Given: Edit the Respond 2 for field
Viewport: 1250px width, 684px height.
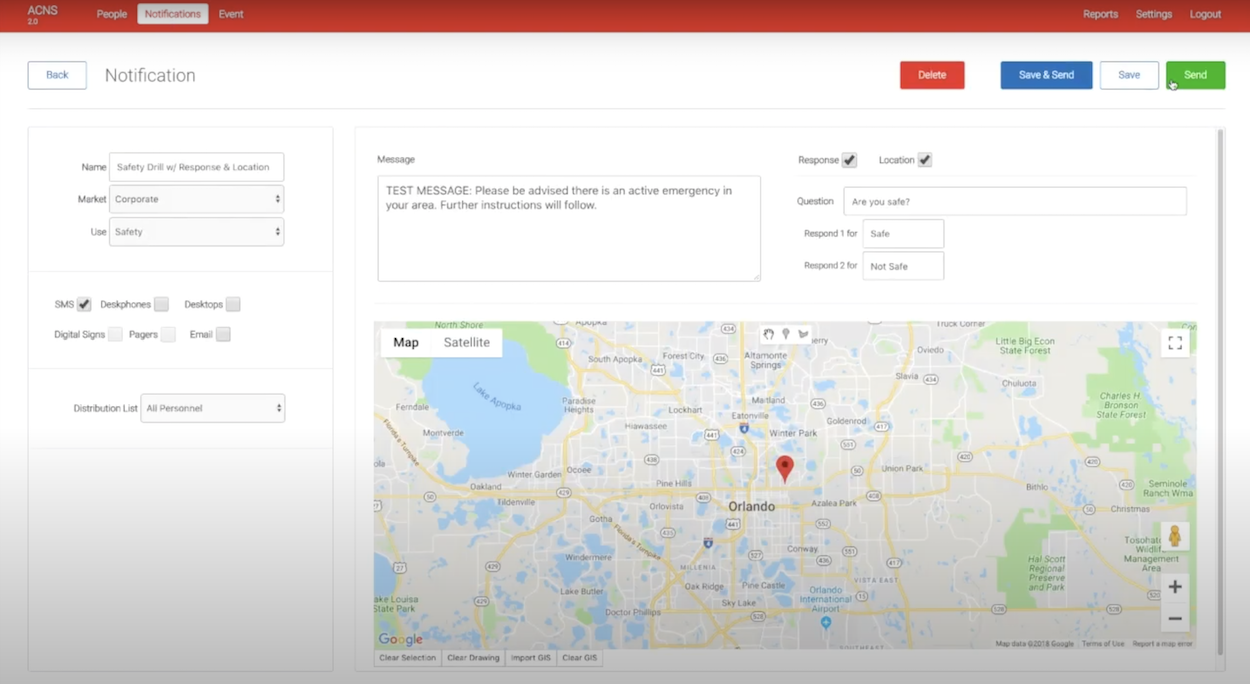Looking at the screenshot, I should (903, 266).
